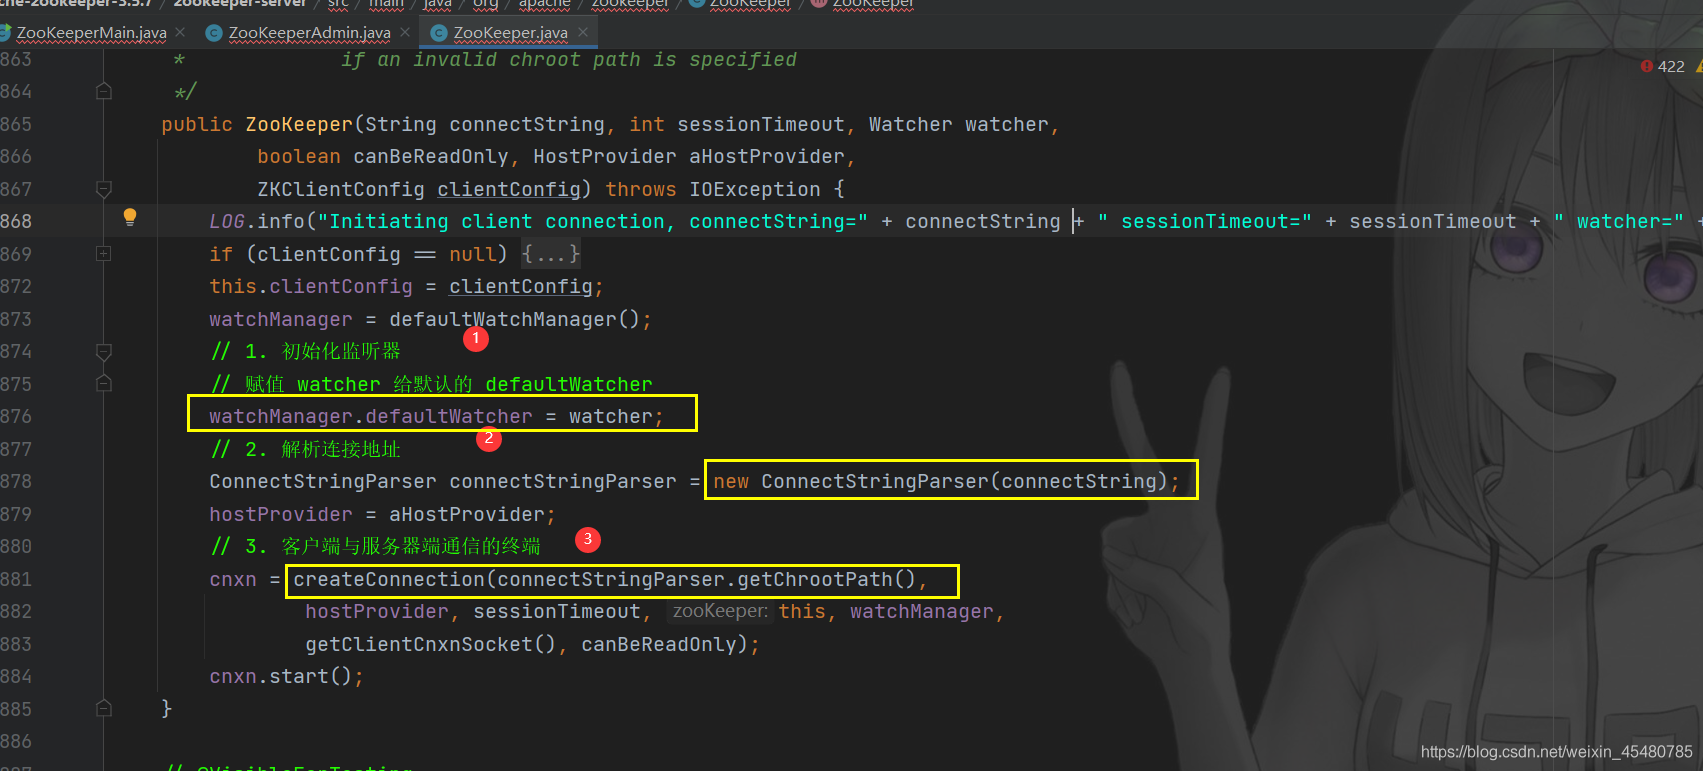Click the ZKClientConfig type on line 867
Image resolution: width=1703 pixels, height=771 pixels.
tap(341, 189)
